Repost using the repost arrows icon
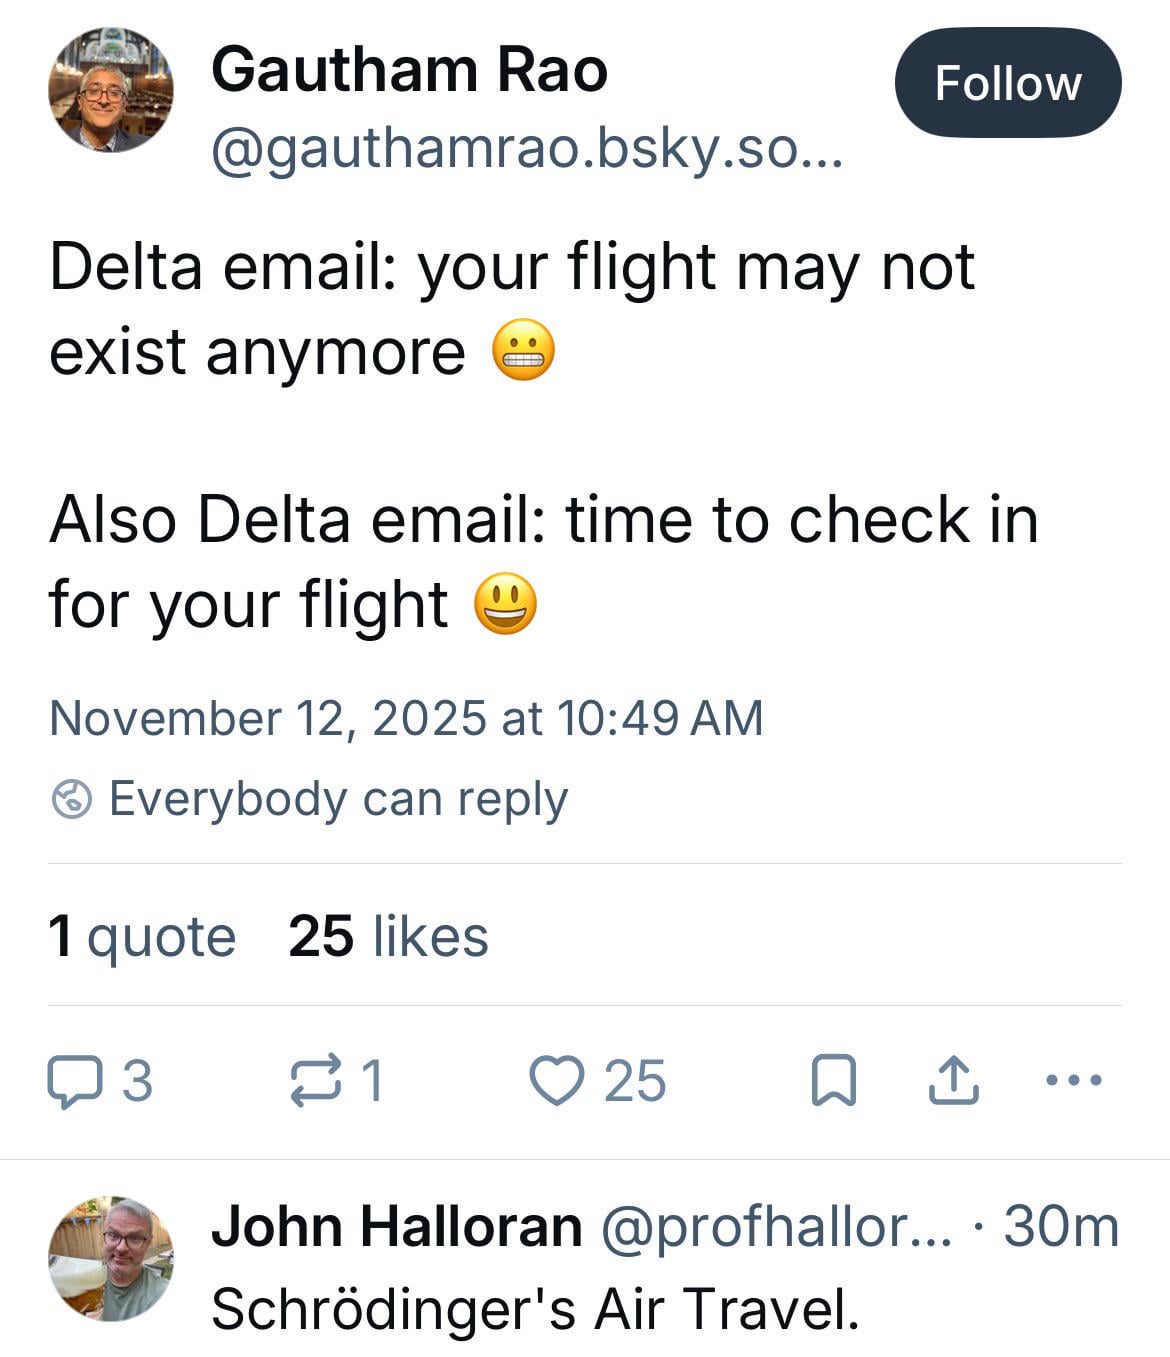 (x=315, y=1082)
